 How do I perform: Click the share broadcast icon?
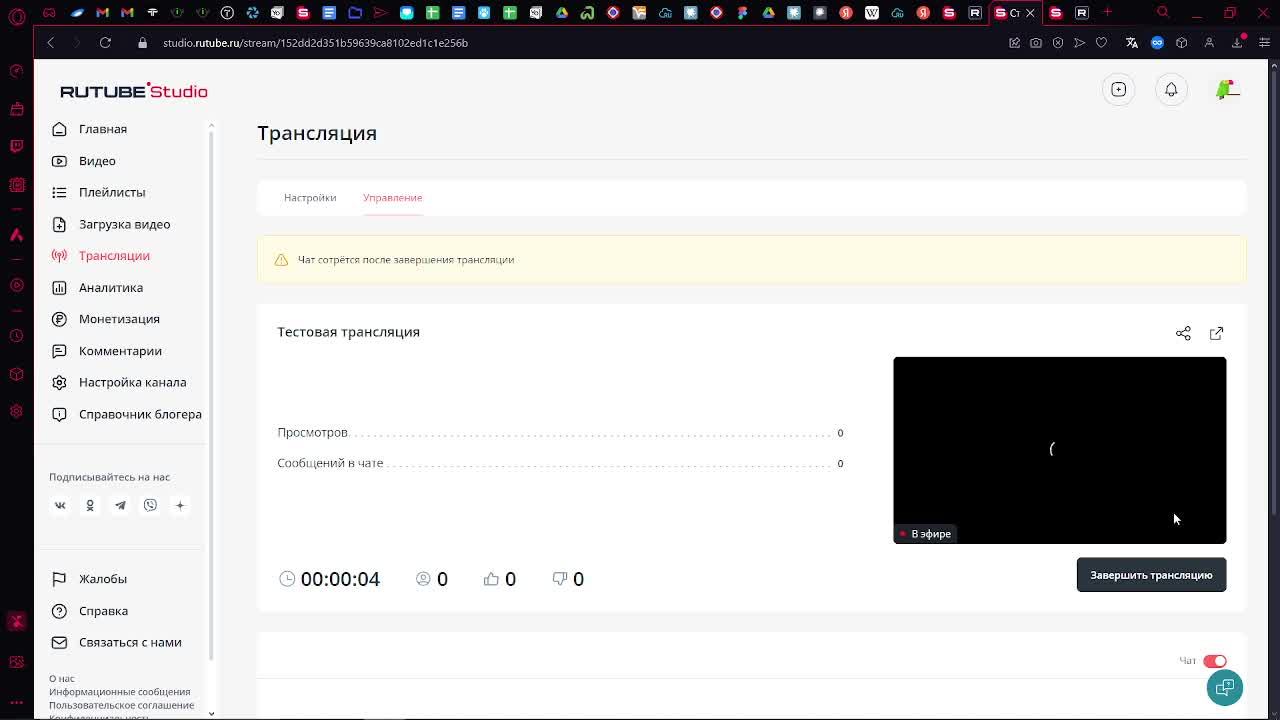(x=1183, y=333)
